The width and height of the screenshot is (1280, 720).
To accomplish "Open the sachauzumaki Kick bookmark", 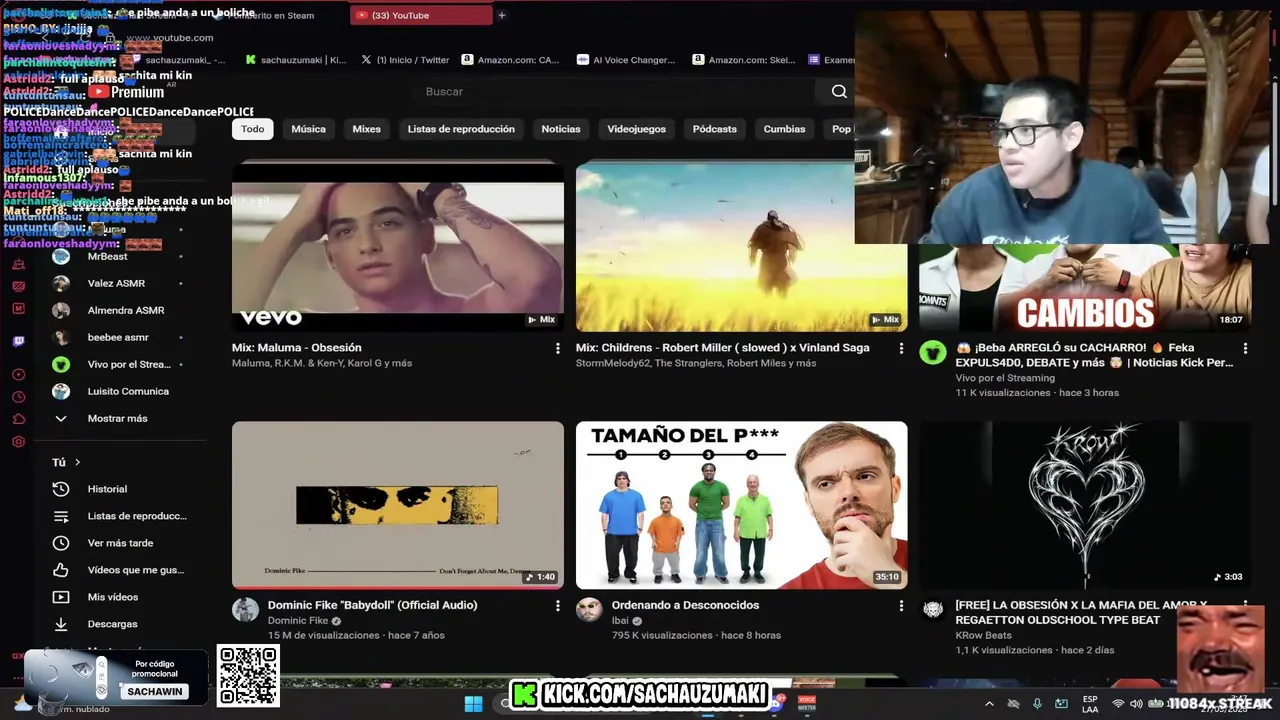I will pyautogui.click(x=296, y=60).
